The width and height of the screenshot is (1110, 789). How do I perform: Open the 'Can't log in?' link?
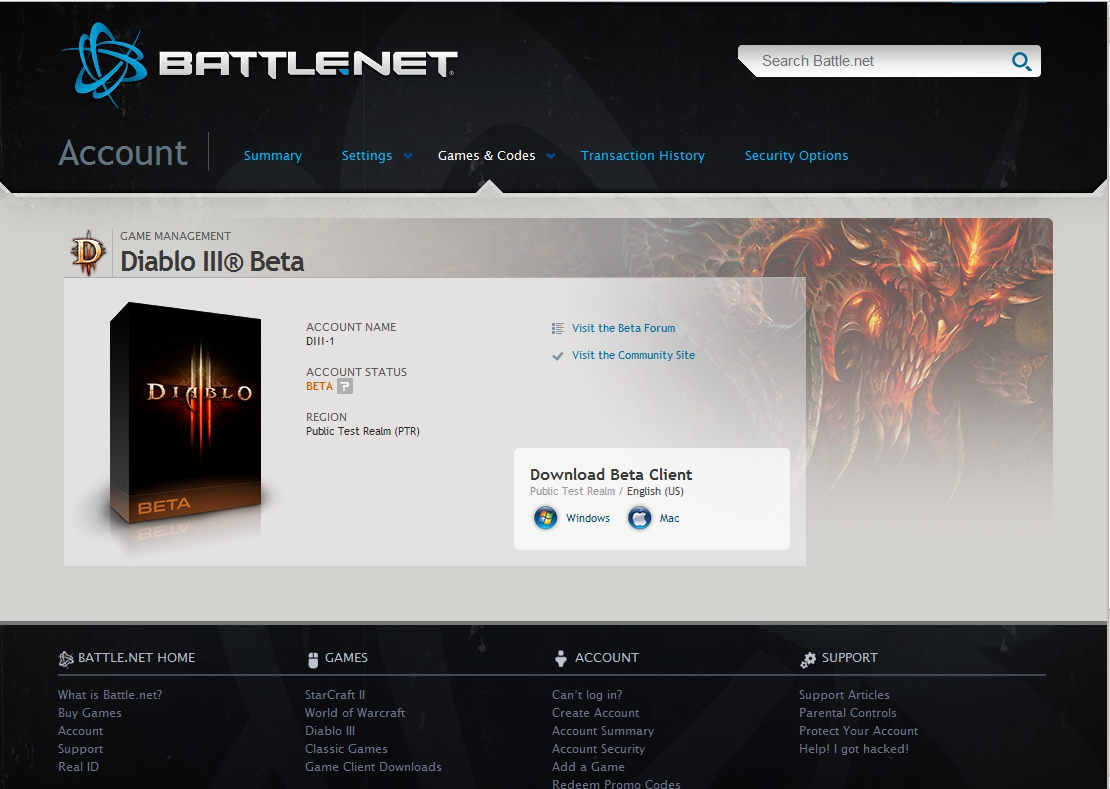pos(587,695)
